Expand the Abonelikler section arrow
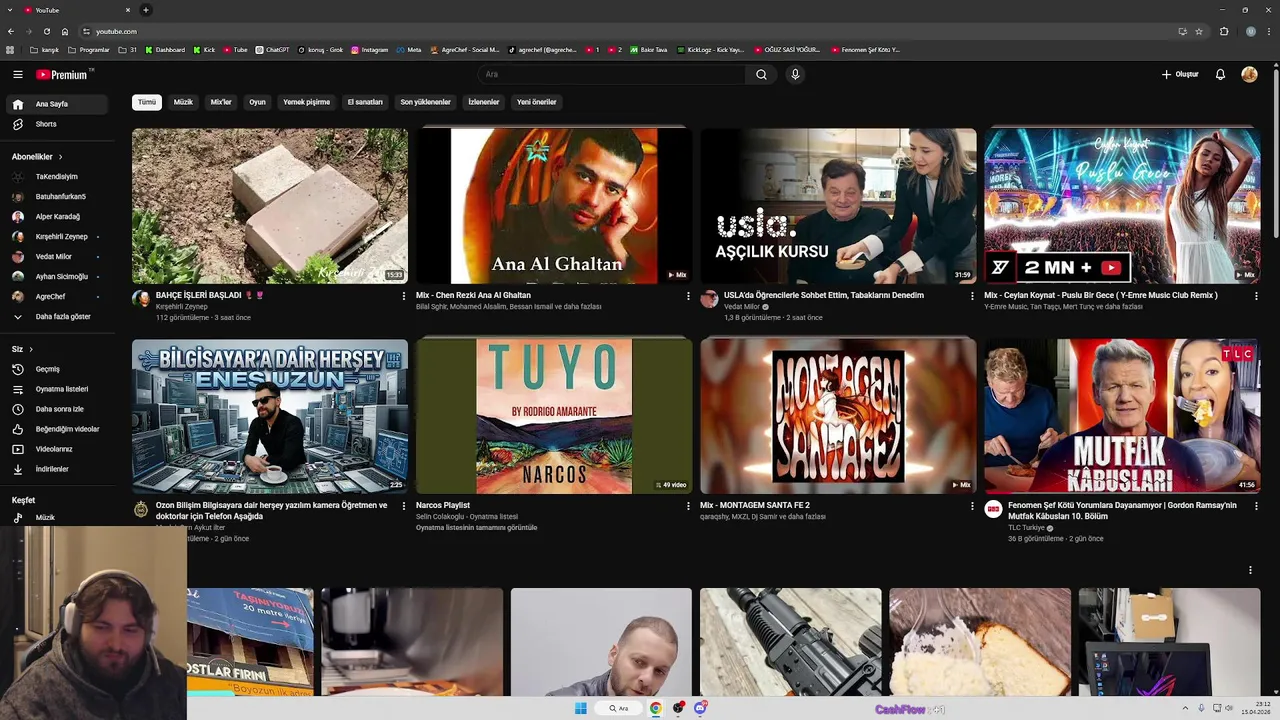 coord(60,157)
